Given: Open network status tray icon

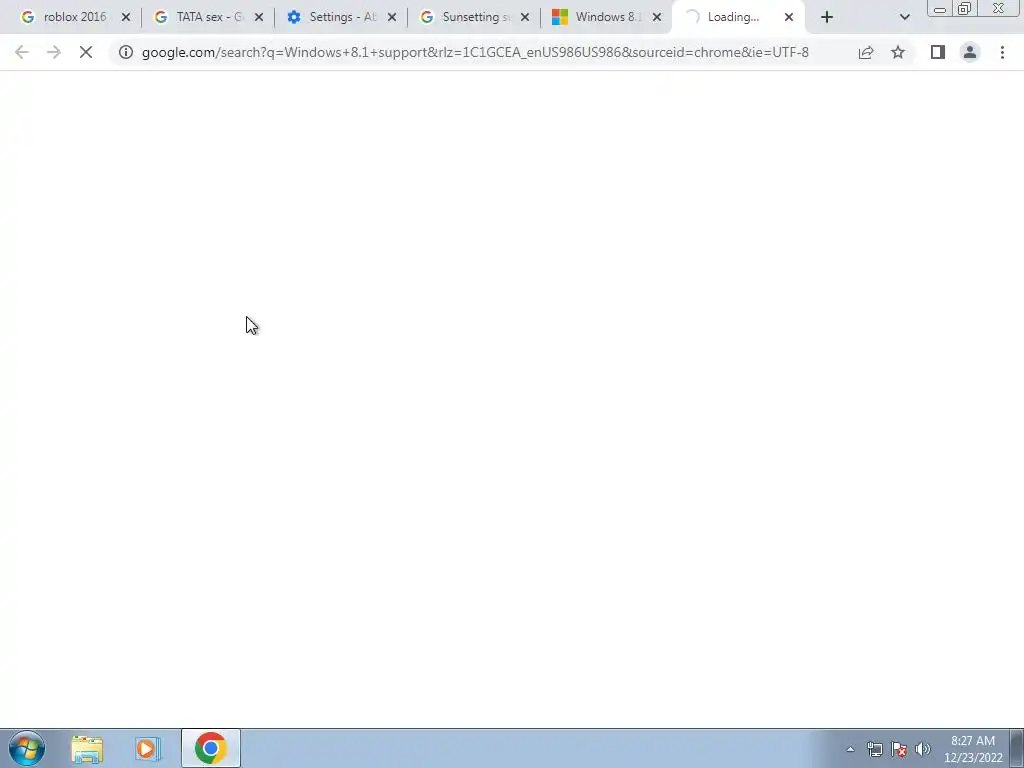Looking at the screenshot, I should coord(874,749).
